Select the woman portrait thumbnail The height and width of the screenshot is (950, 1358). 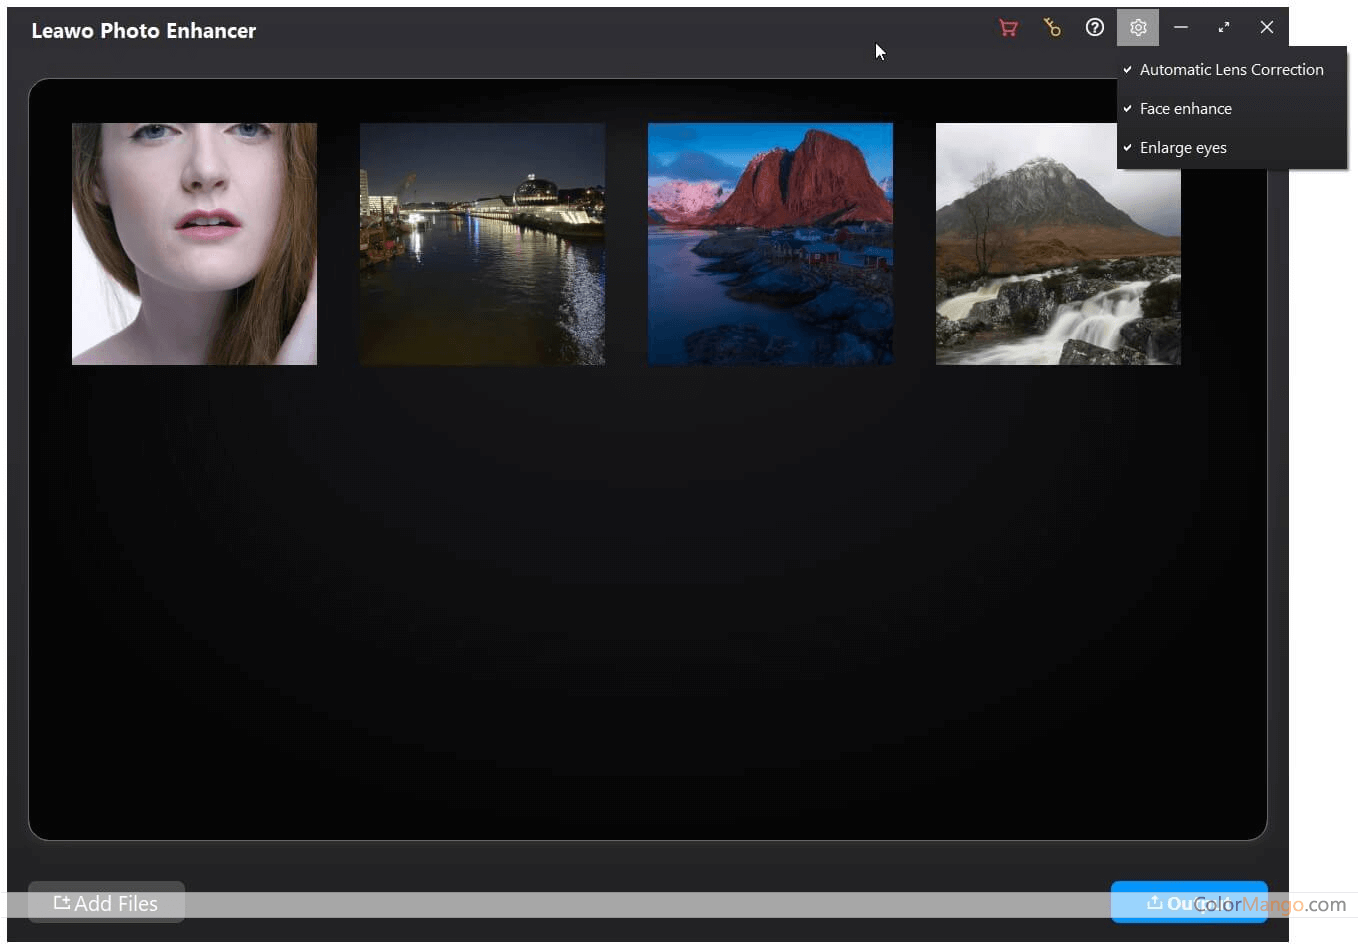[194, 244]
